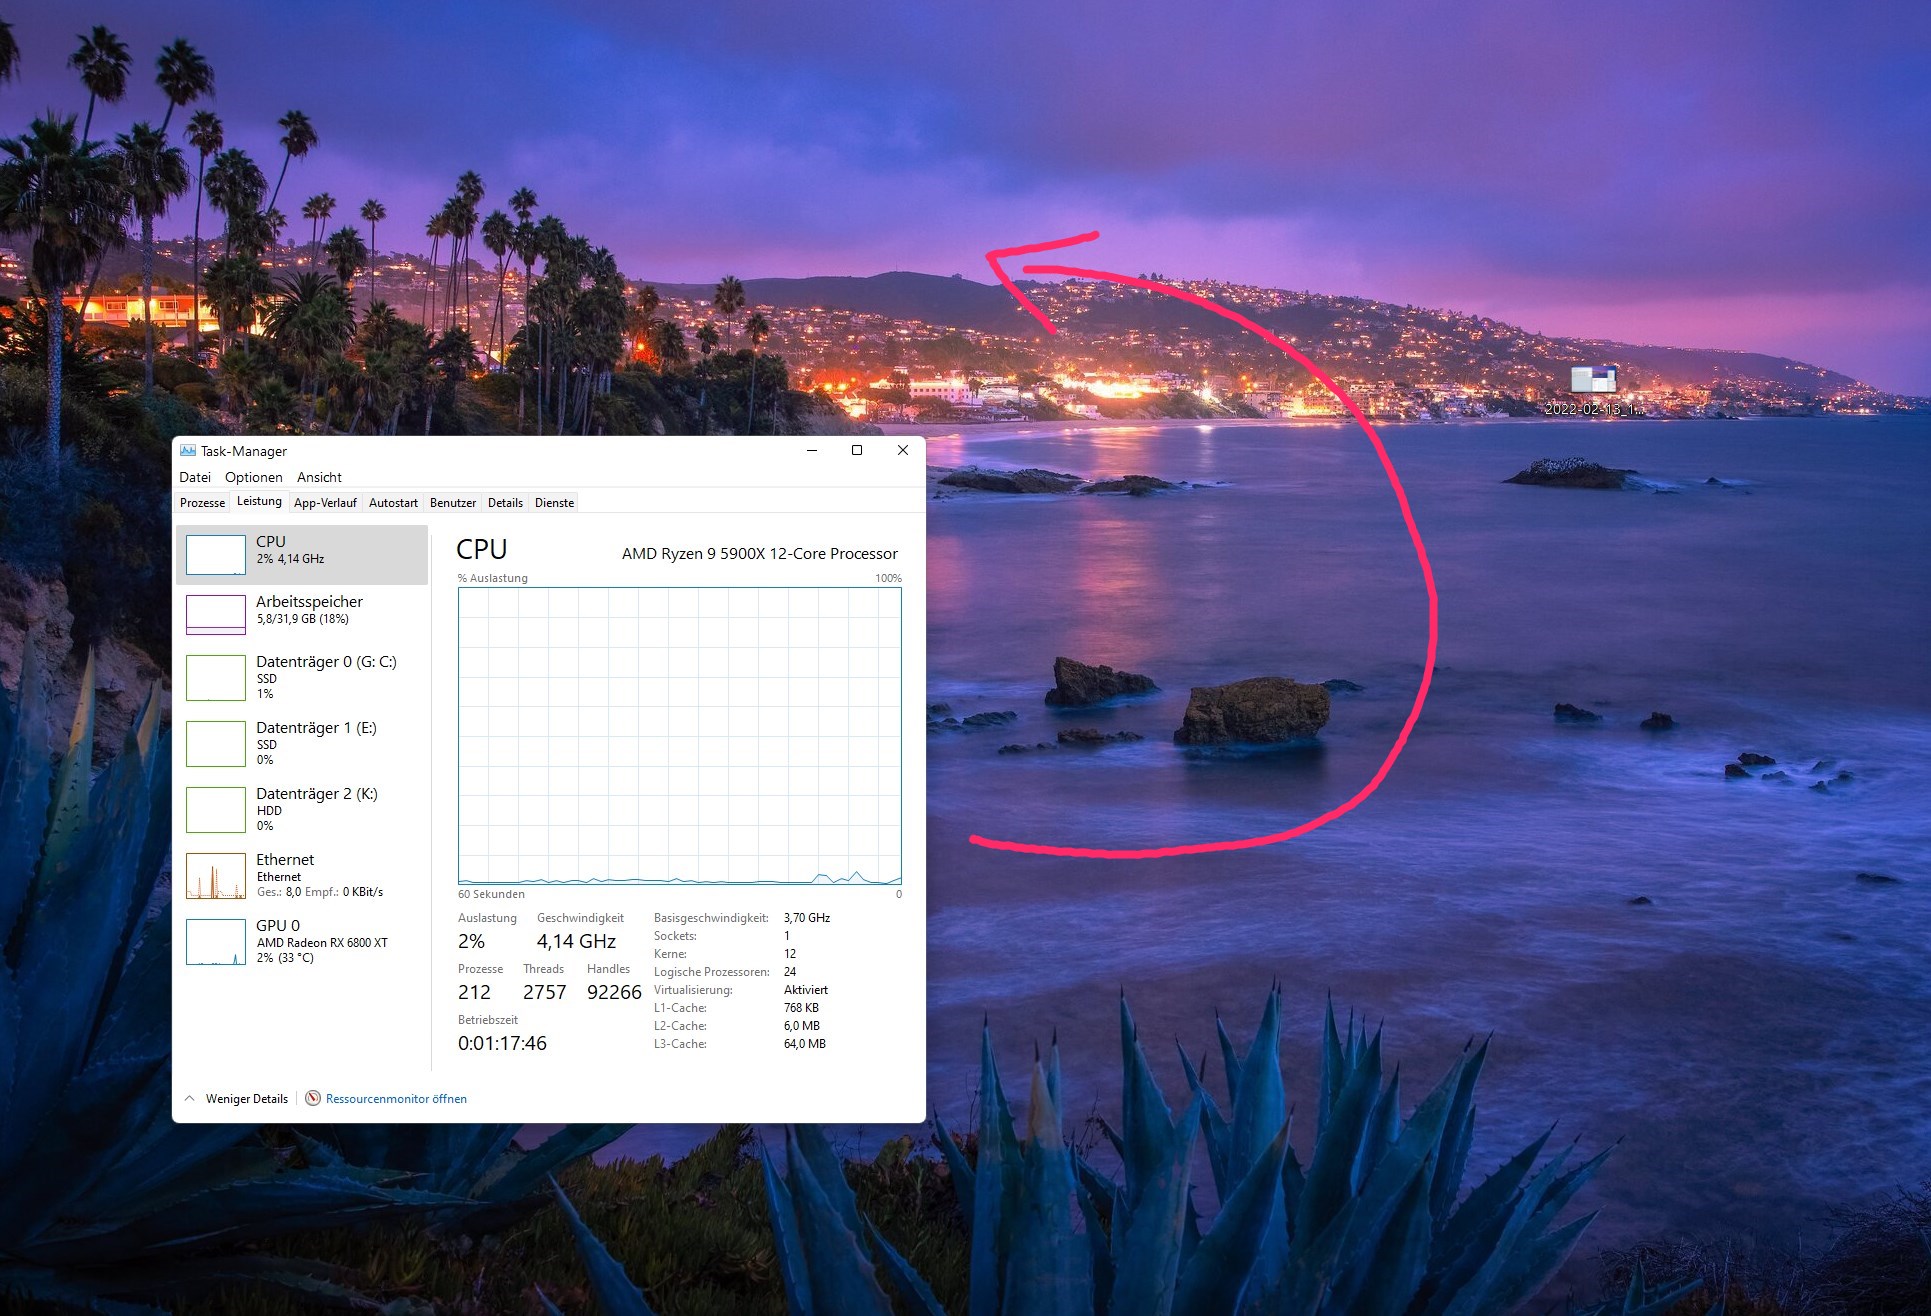
Task: Switch to the Dienste tab
Action: coord(554,503)
